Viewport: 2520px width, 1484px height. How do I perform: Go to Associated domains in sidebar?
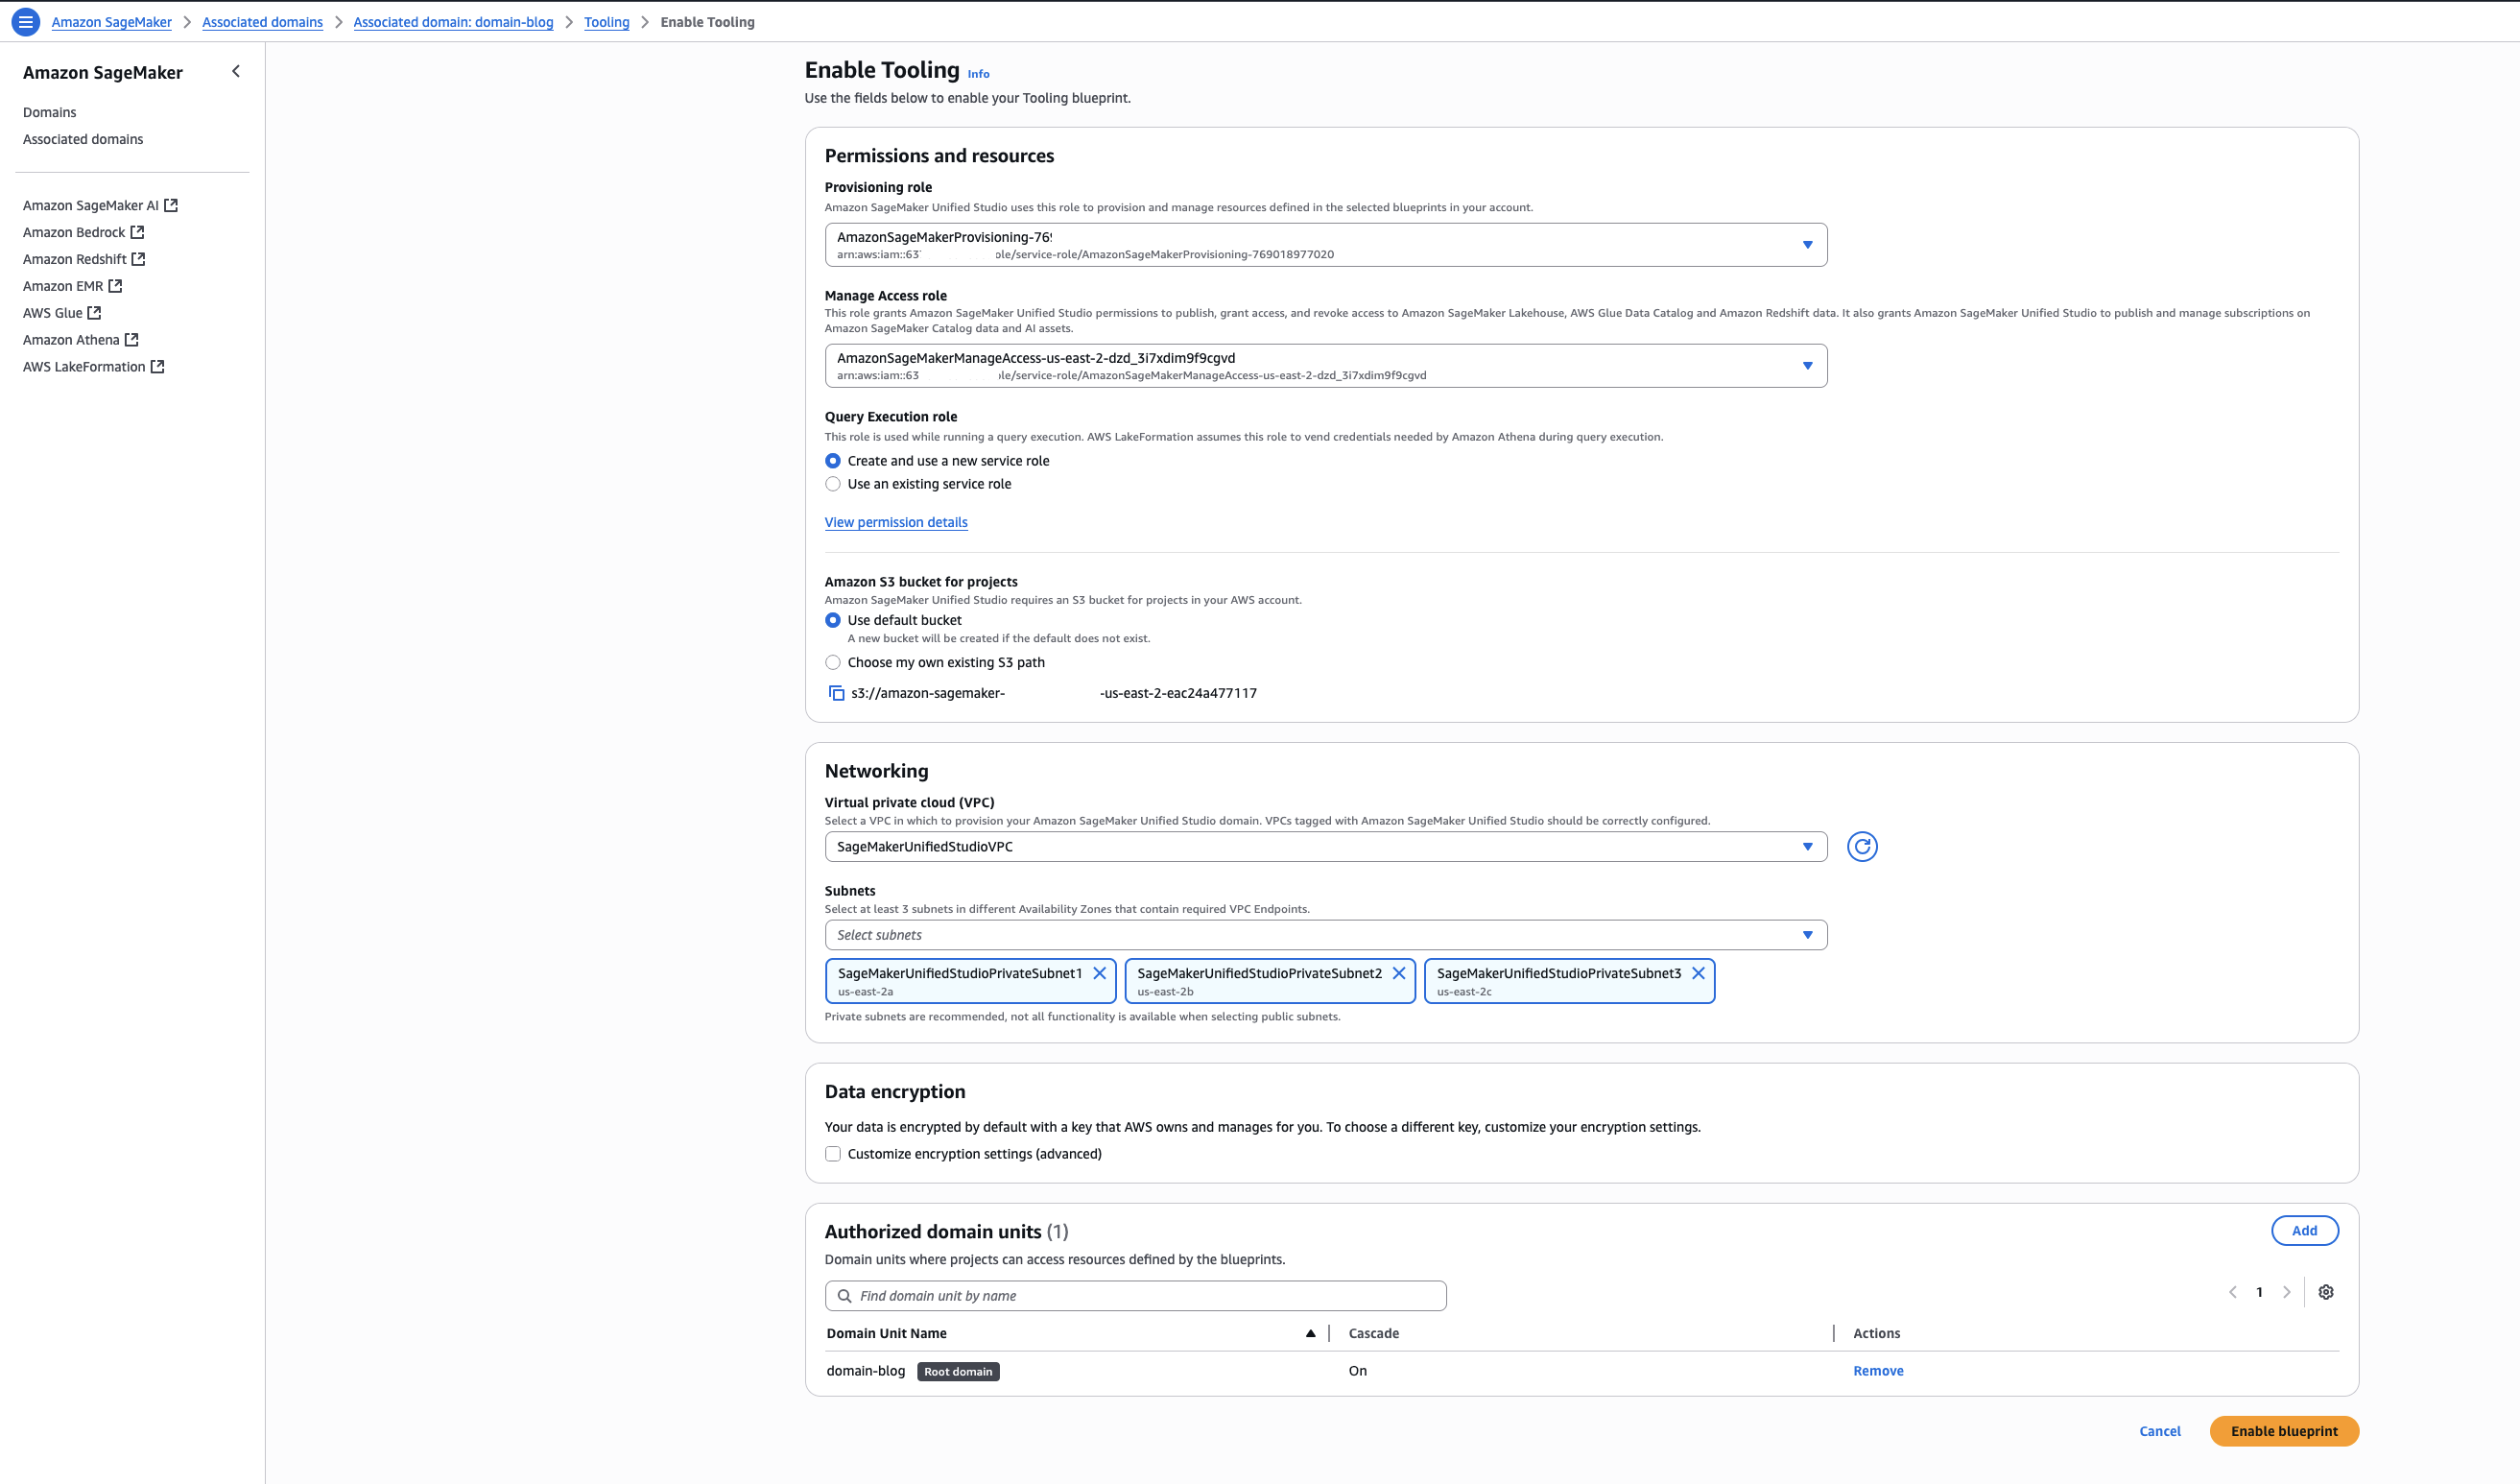[x=83, y=139]
